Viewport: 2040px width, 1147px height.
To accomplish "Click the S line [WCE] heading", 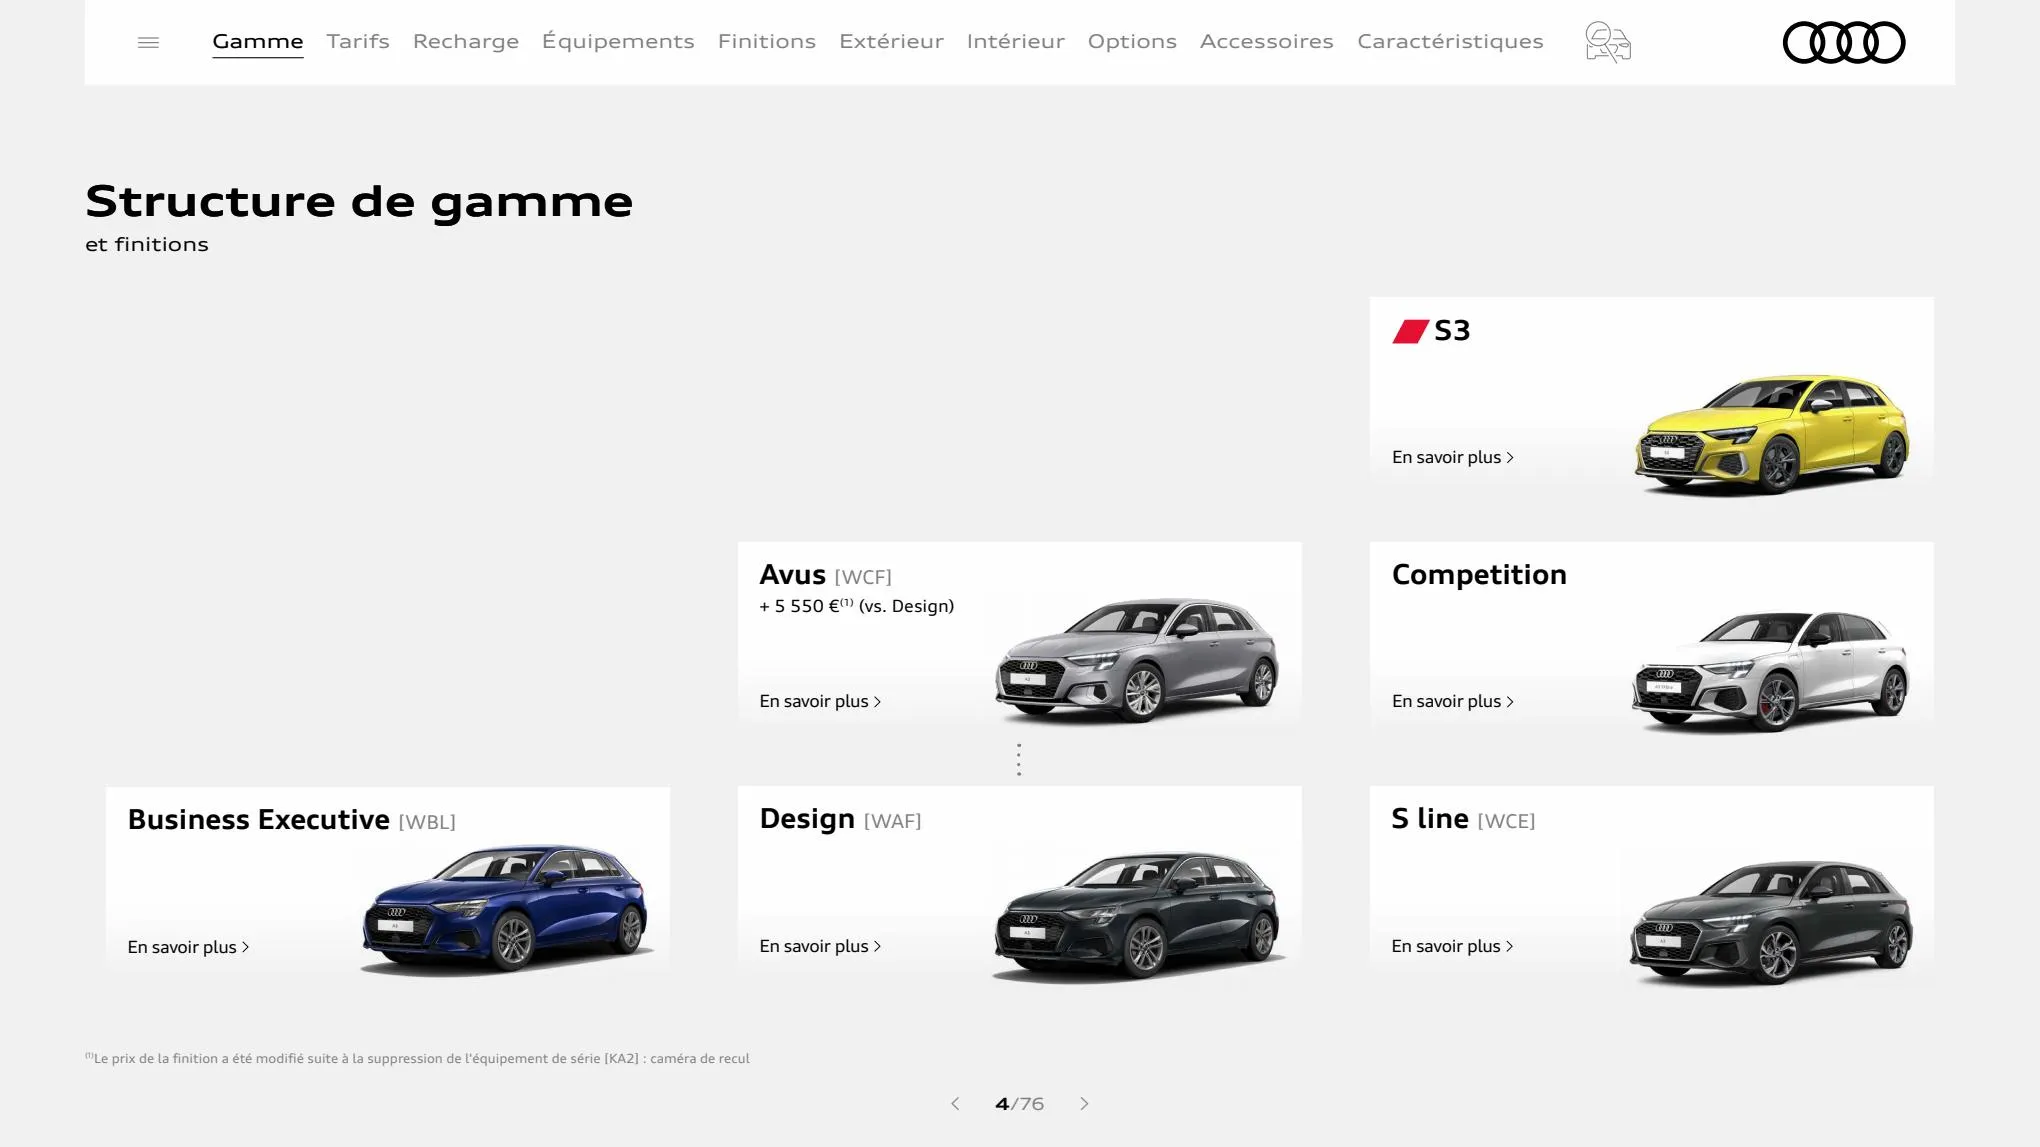I will [x=1463, y=819].
